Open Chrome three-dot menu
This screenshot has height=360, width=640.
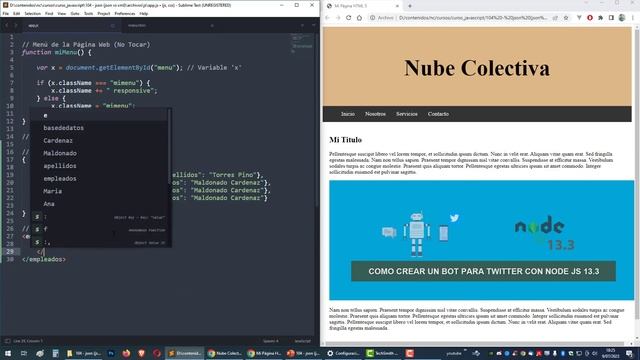[x=633, y=18]
